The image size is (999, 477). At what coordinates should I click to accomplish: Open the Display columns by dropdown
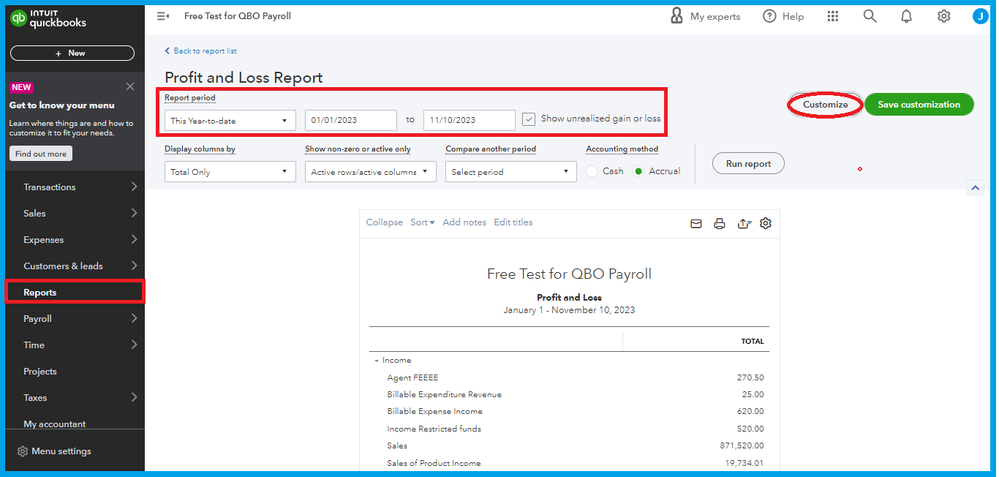pyautogui.click(x=230, y=172)
